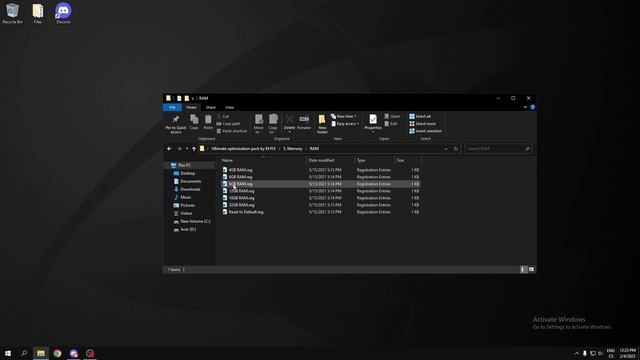Switch to the Share ribbon tab
Viewport: 640px width, 360px height.
click(x=211, y=107)
